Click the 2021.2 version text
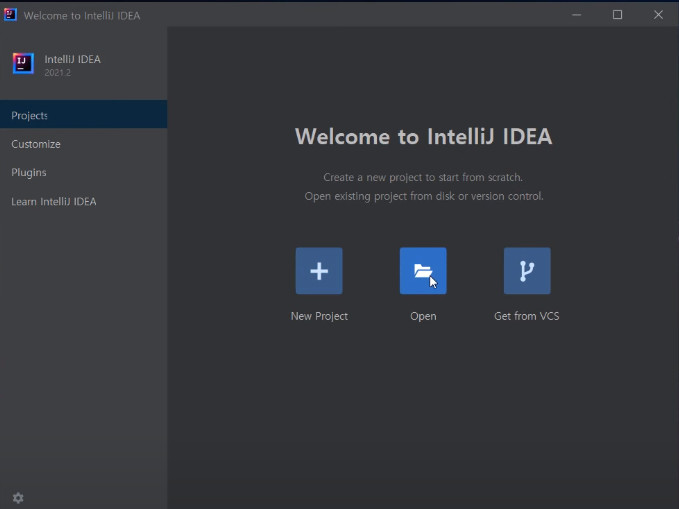The width and height of the screenshot is (679, 509). 58,73
